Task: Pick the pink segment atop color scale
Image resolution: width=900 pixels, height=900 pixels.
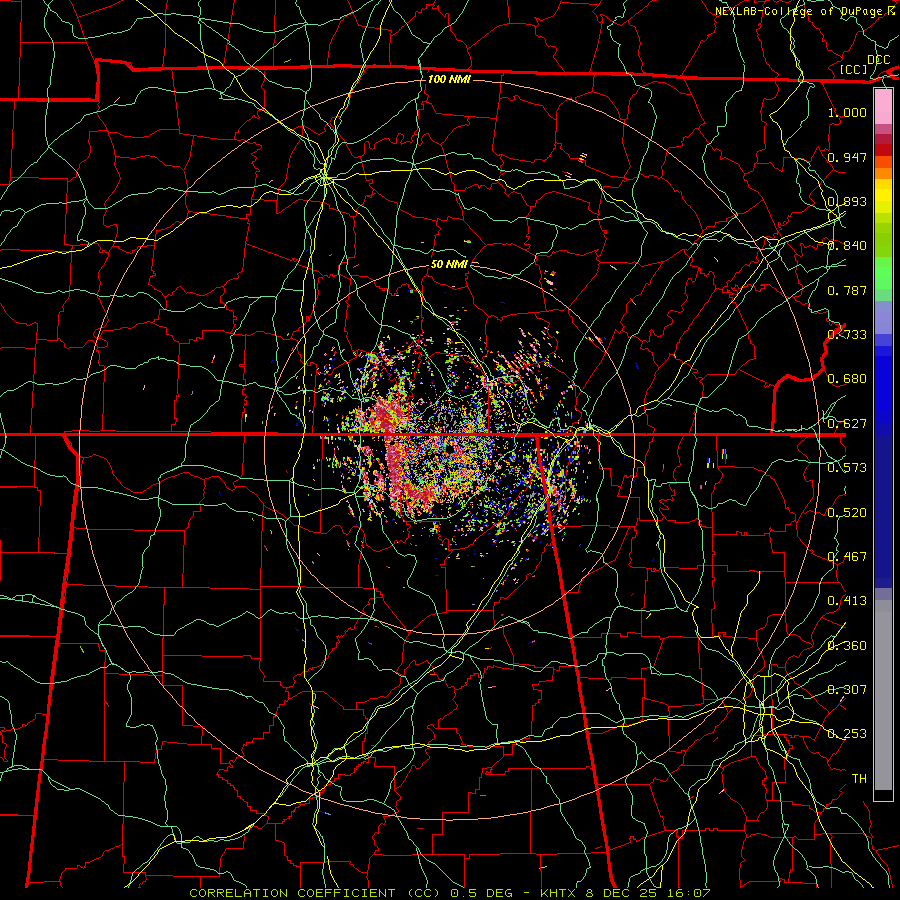Action: [883, 107]
